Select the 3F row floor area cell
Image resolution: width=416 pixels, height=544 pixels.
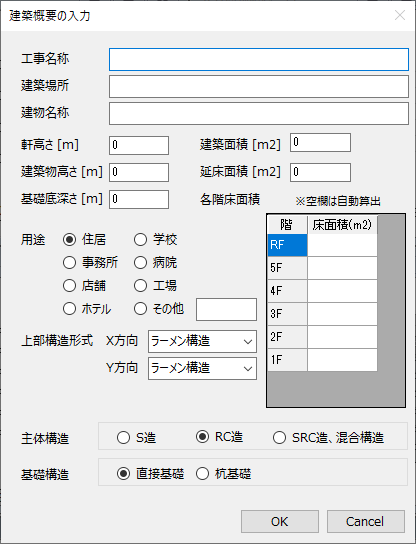click(342, 314)
